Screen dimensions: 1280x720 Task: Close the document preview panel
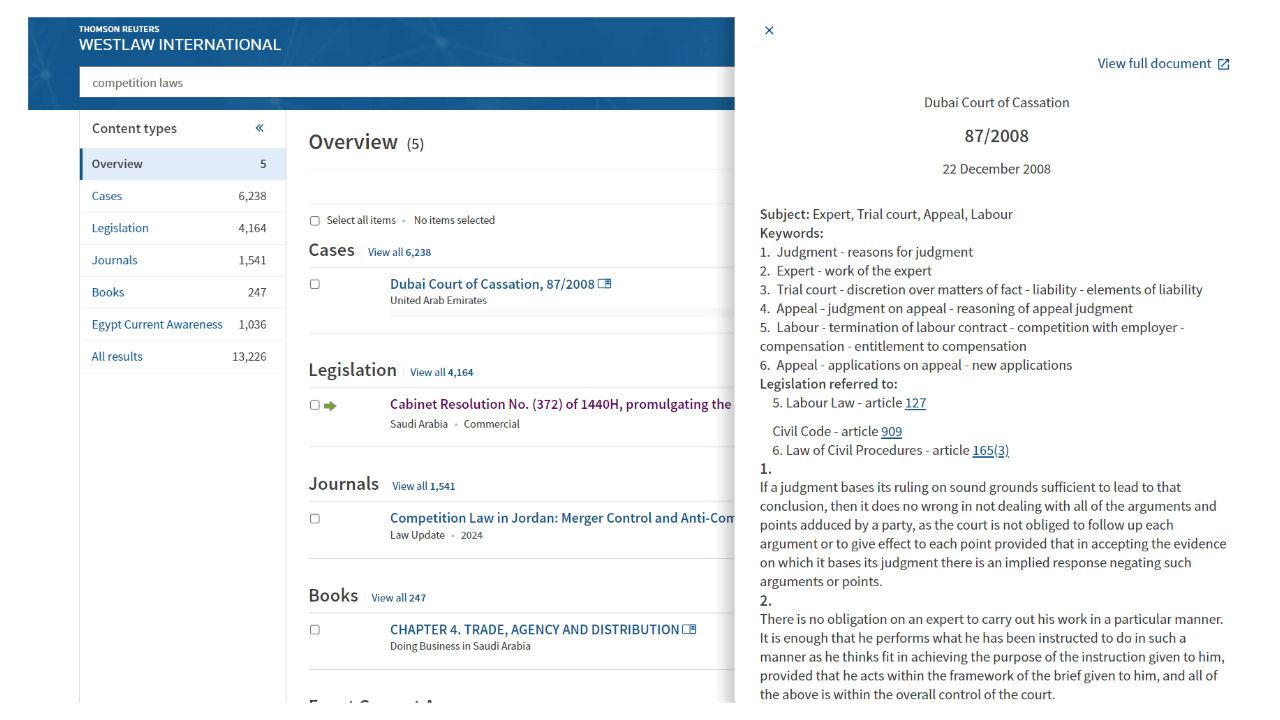769,30
